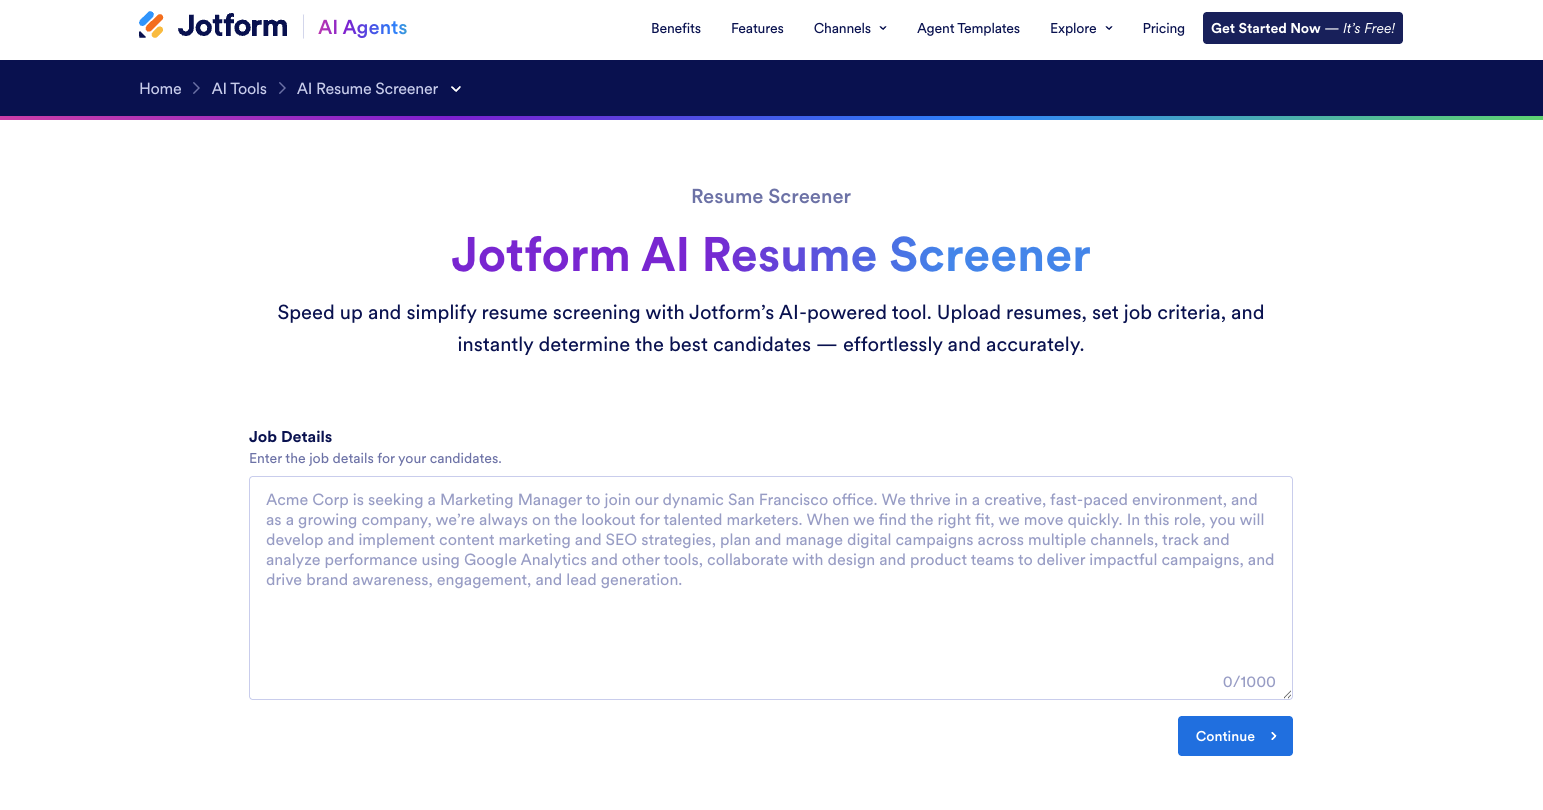
Task: Navigate to Home in the breadcrumb
Action: [160, 89]
